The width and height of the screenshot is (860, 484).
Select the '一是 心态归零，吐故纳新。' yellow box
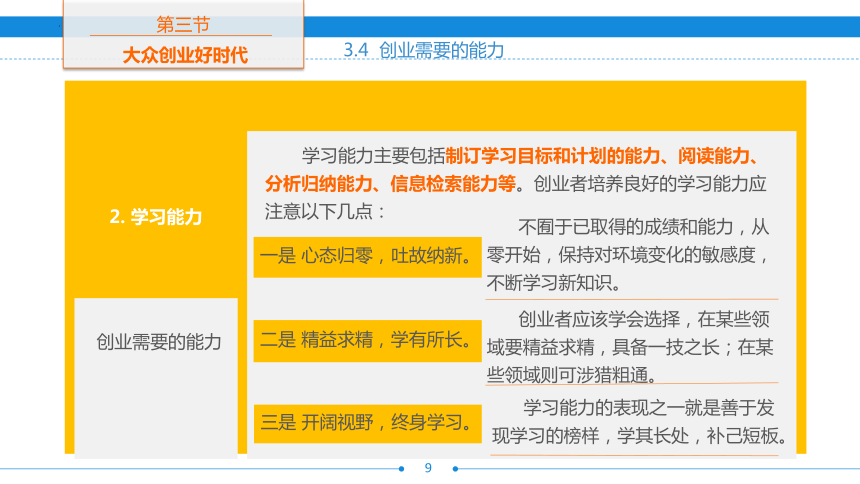tap(367, 257)
